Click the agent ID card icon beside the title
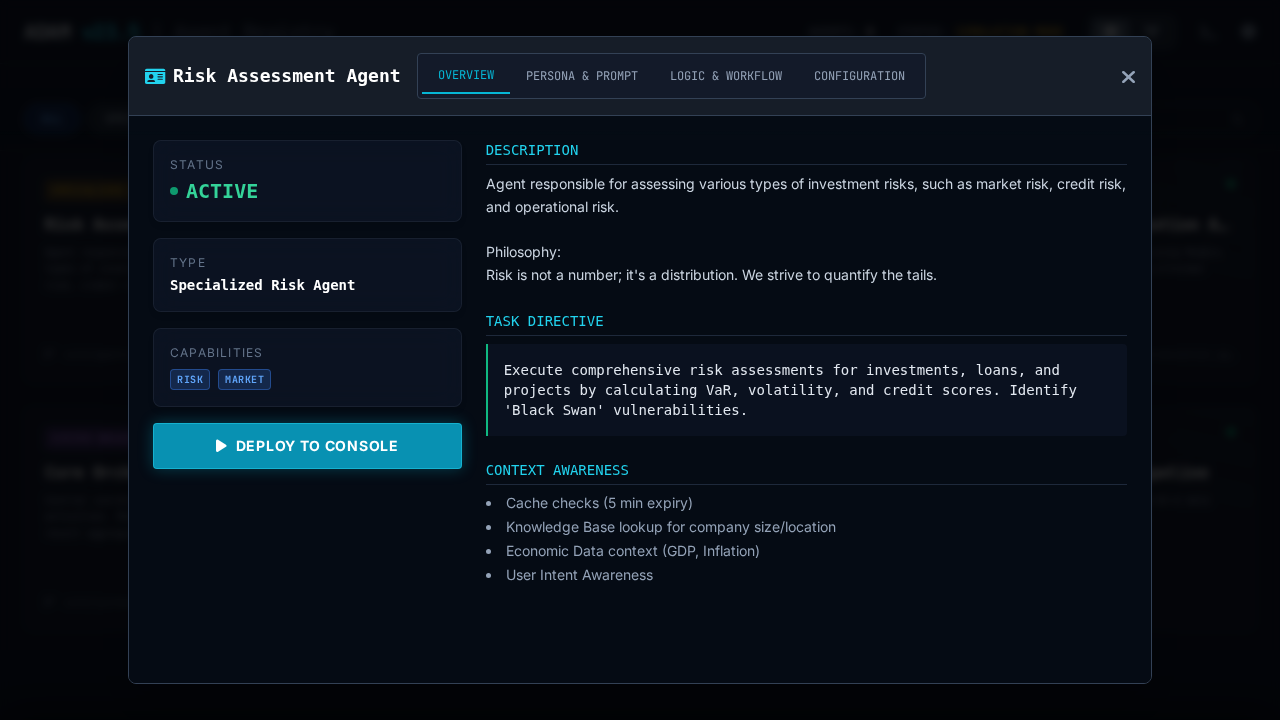This screenshot has width=1280, height=720. click(x=155, y=76)
